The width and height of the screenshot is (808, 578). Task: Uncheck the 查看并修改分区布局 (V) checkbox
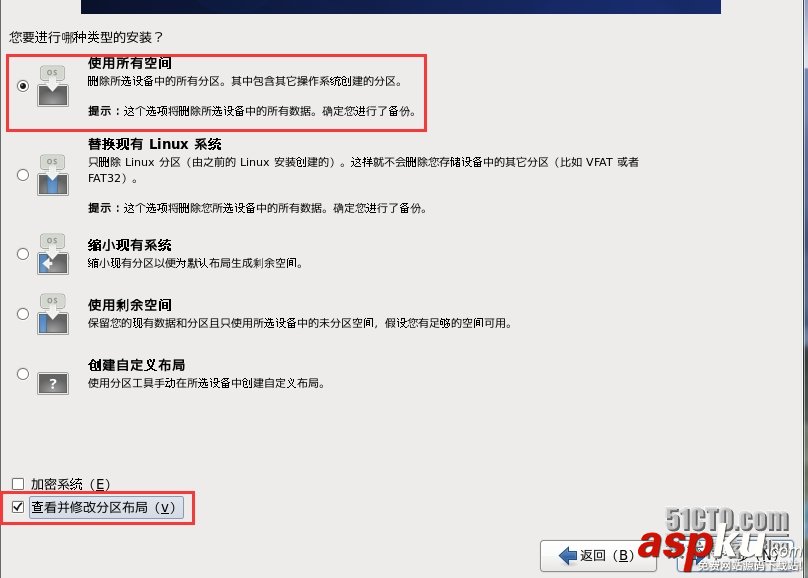coord(18,507)
